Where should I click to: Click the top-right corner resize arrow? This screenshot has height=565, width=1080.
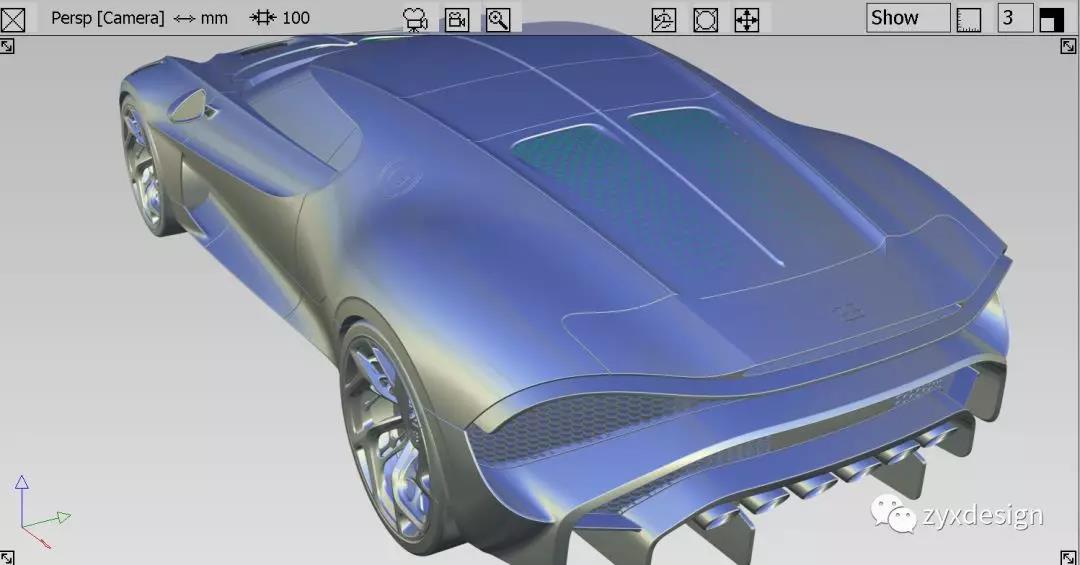1068,46
